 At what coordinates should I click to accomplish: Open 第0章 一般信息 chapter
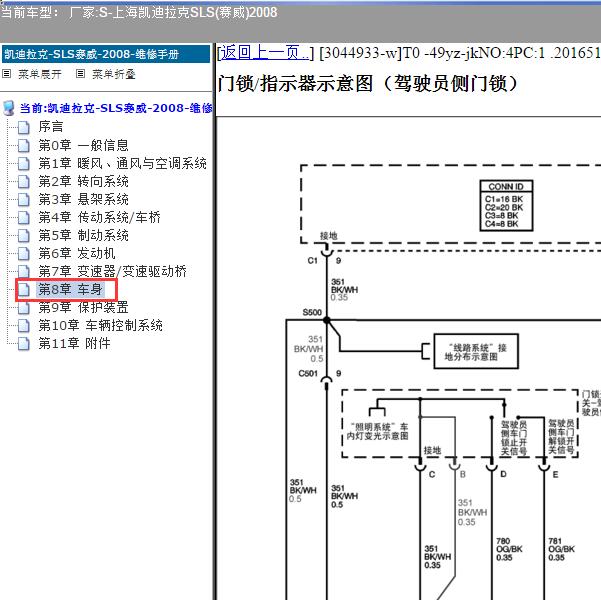point(83,145)
